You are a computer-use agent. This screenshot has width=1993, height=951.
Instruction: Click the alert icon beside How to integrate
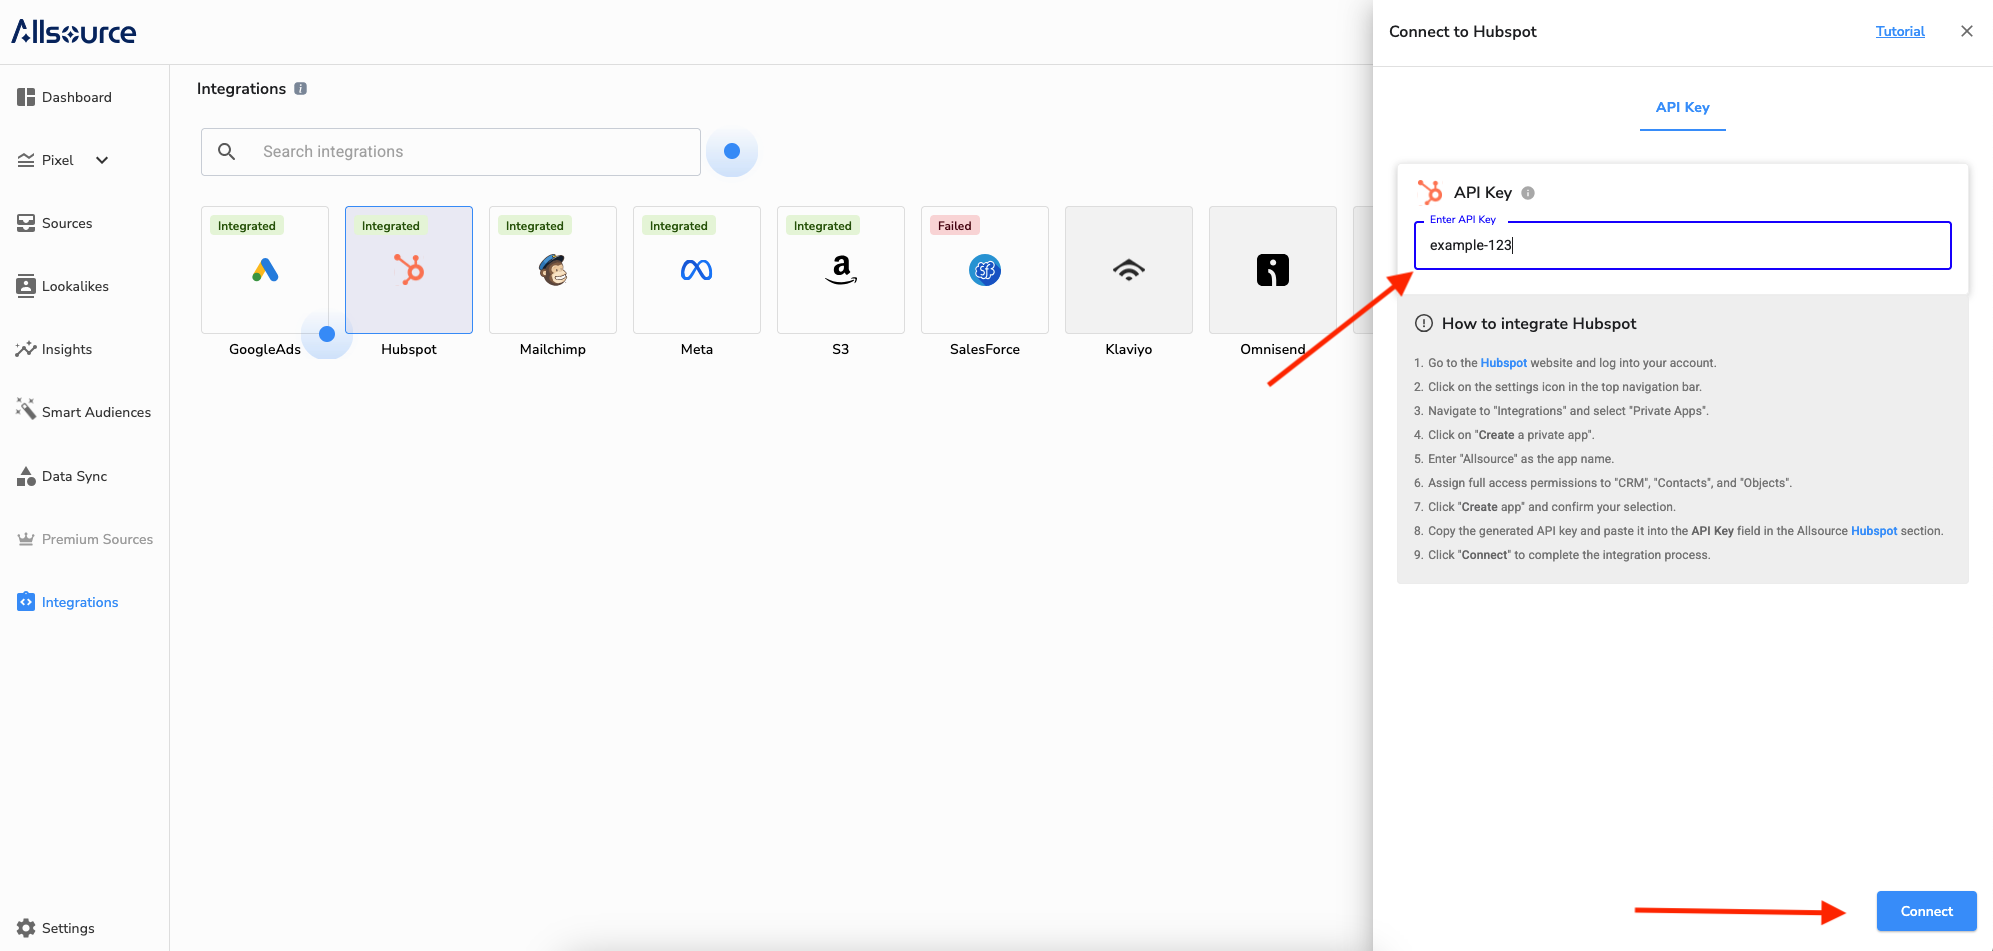(x=1424, y=323)
